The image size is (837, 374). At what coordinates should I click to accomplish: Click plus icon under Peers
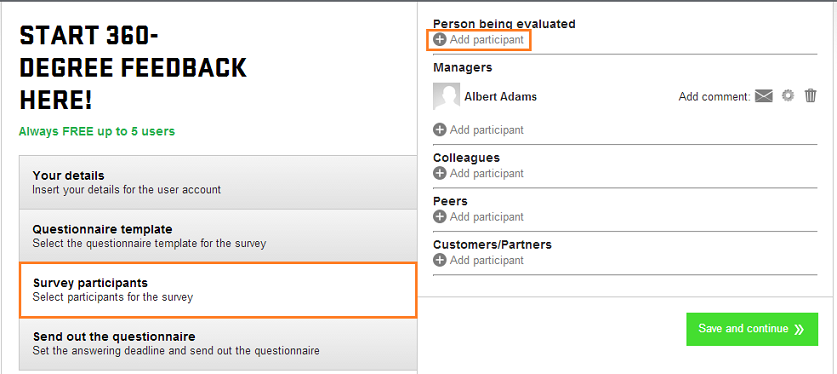(x=439, y=217)
